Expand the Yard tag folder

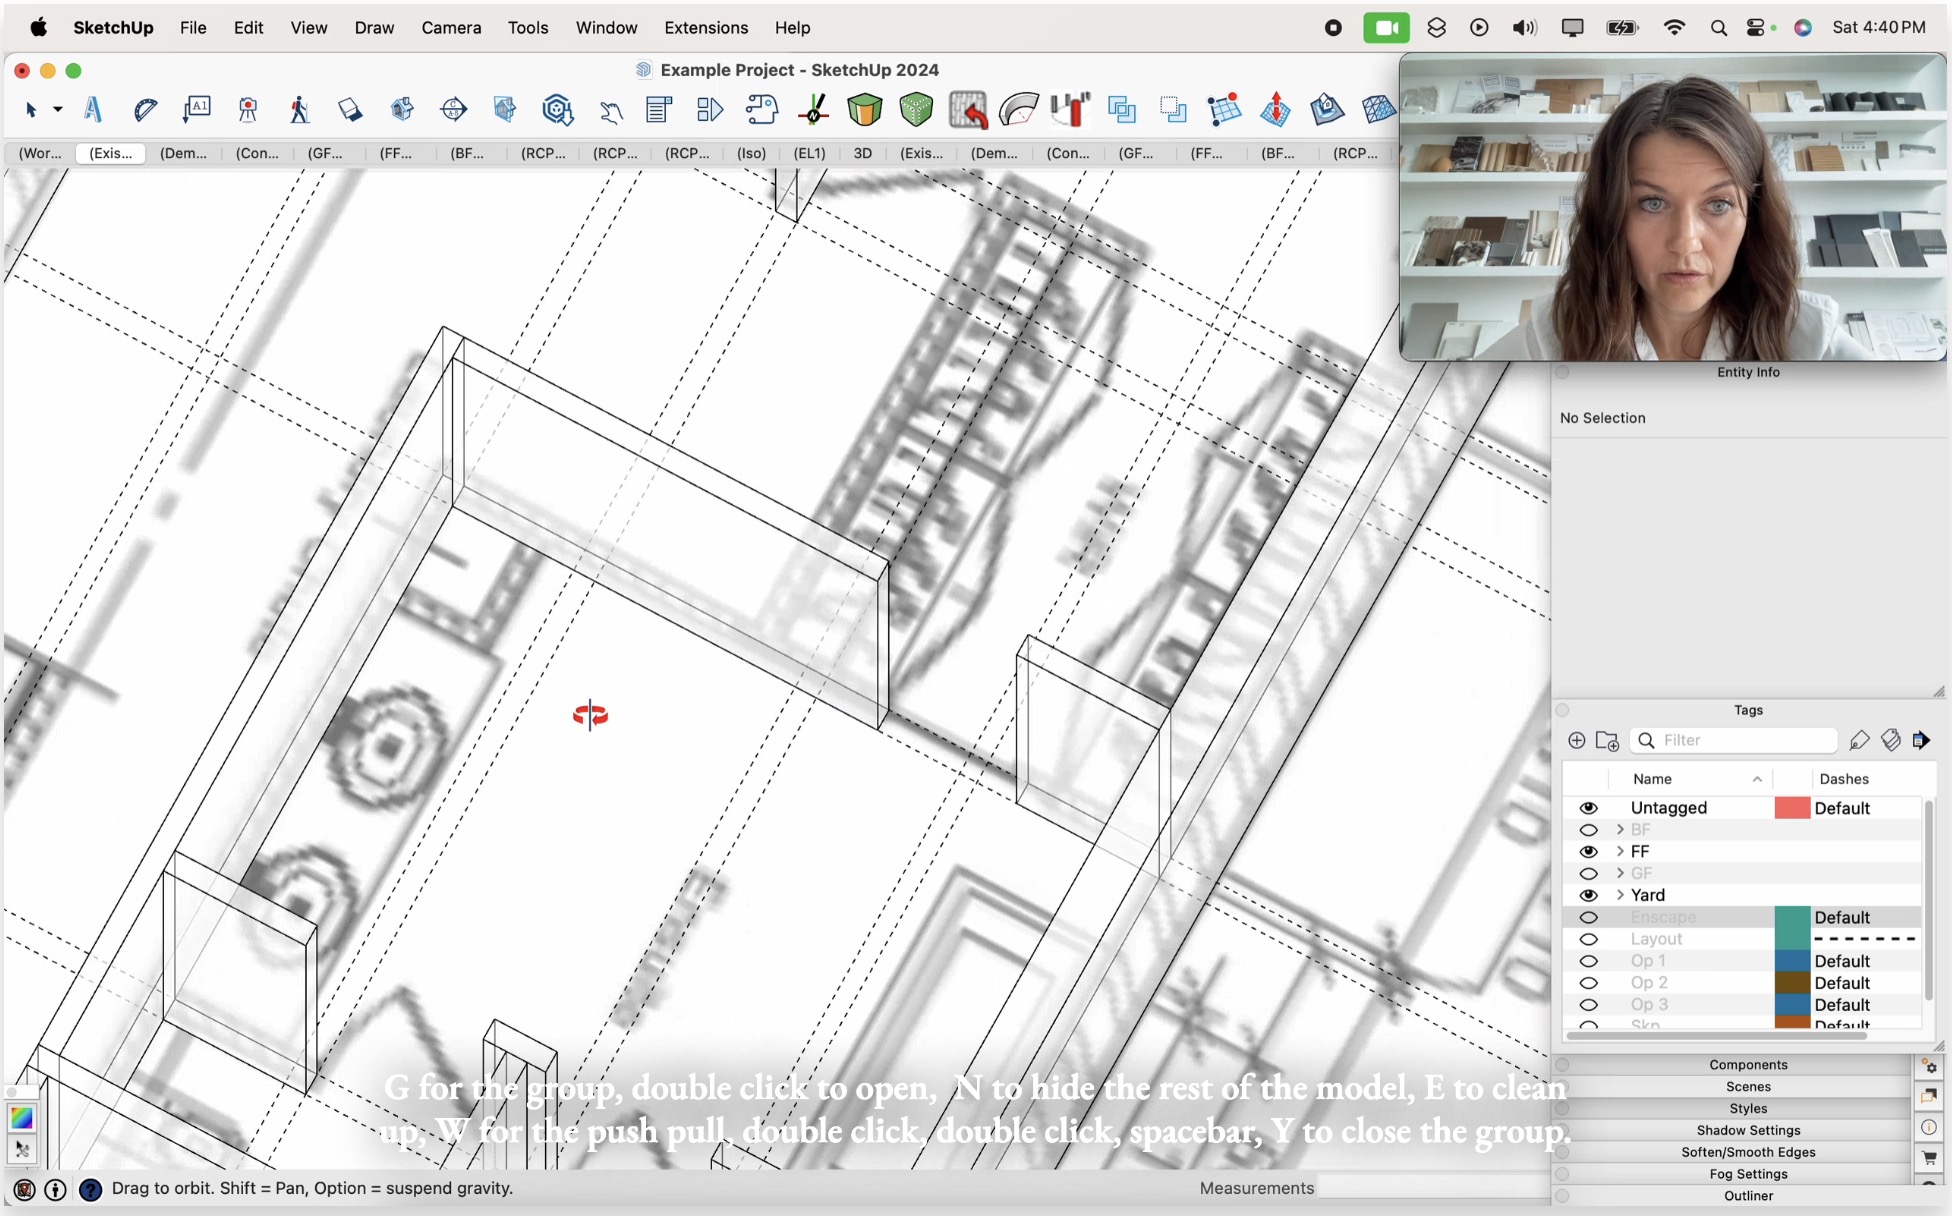click(1620, 895)
